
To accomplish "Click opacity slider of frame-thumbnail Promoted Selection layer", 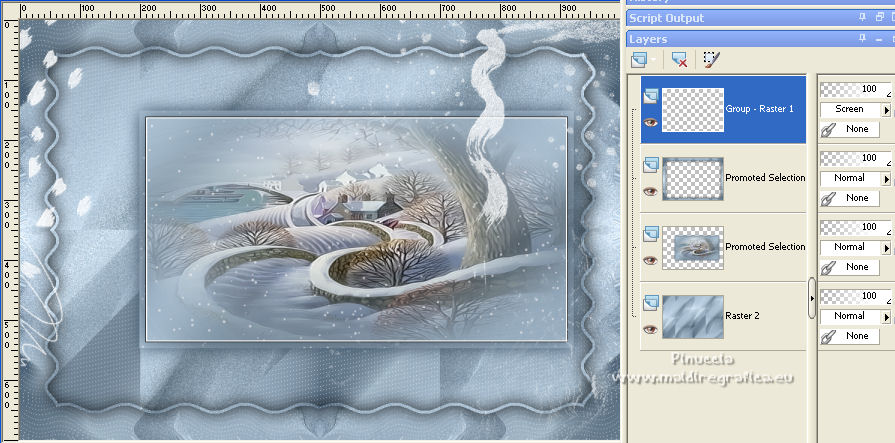I will pyautogui.click(x=856, y=159).
